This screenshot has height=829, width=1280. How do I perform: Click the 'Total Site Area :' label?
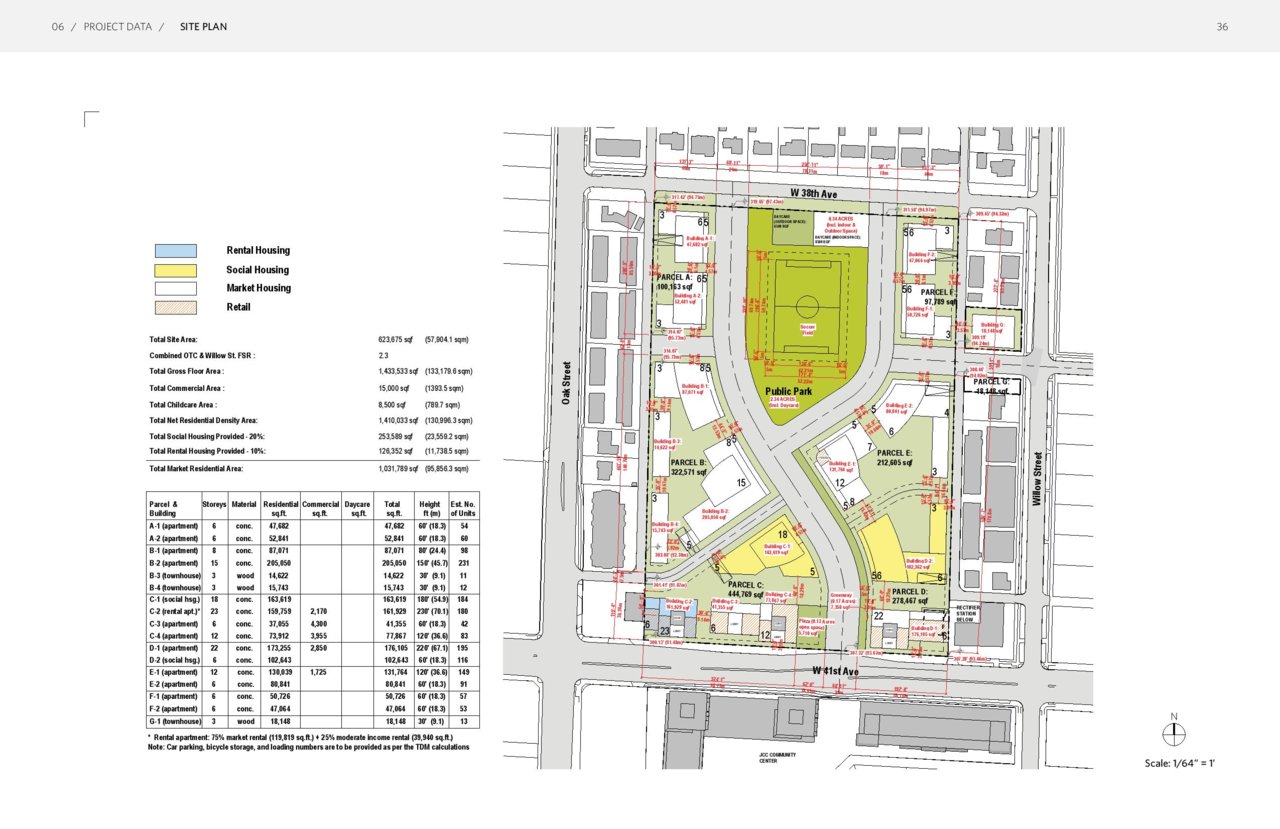click(x=173, y=340)
